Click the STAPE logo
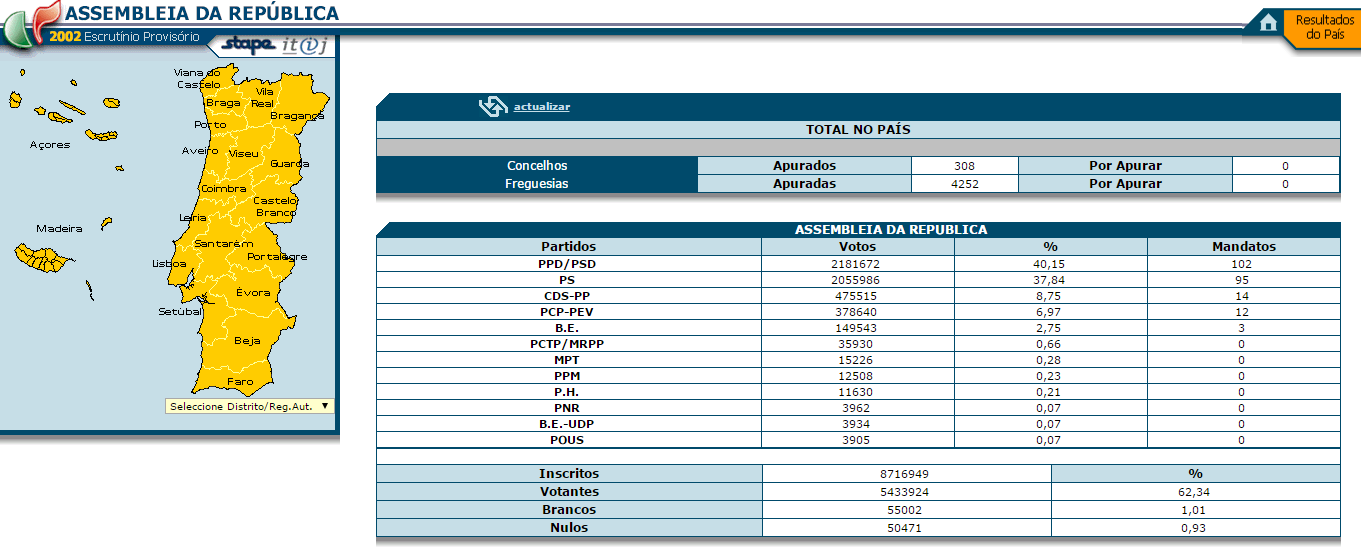The height and width of the screenshot is (557, 1361). (x=247, y=45)
